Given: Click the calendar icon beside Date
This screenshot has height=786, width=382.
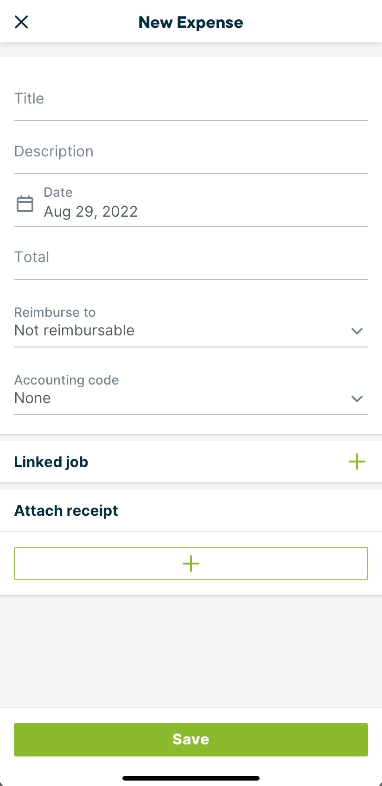Looking at the screenshot, I should pos(25,204).
